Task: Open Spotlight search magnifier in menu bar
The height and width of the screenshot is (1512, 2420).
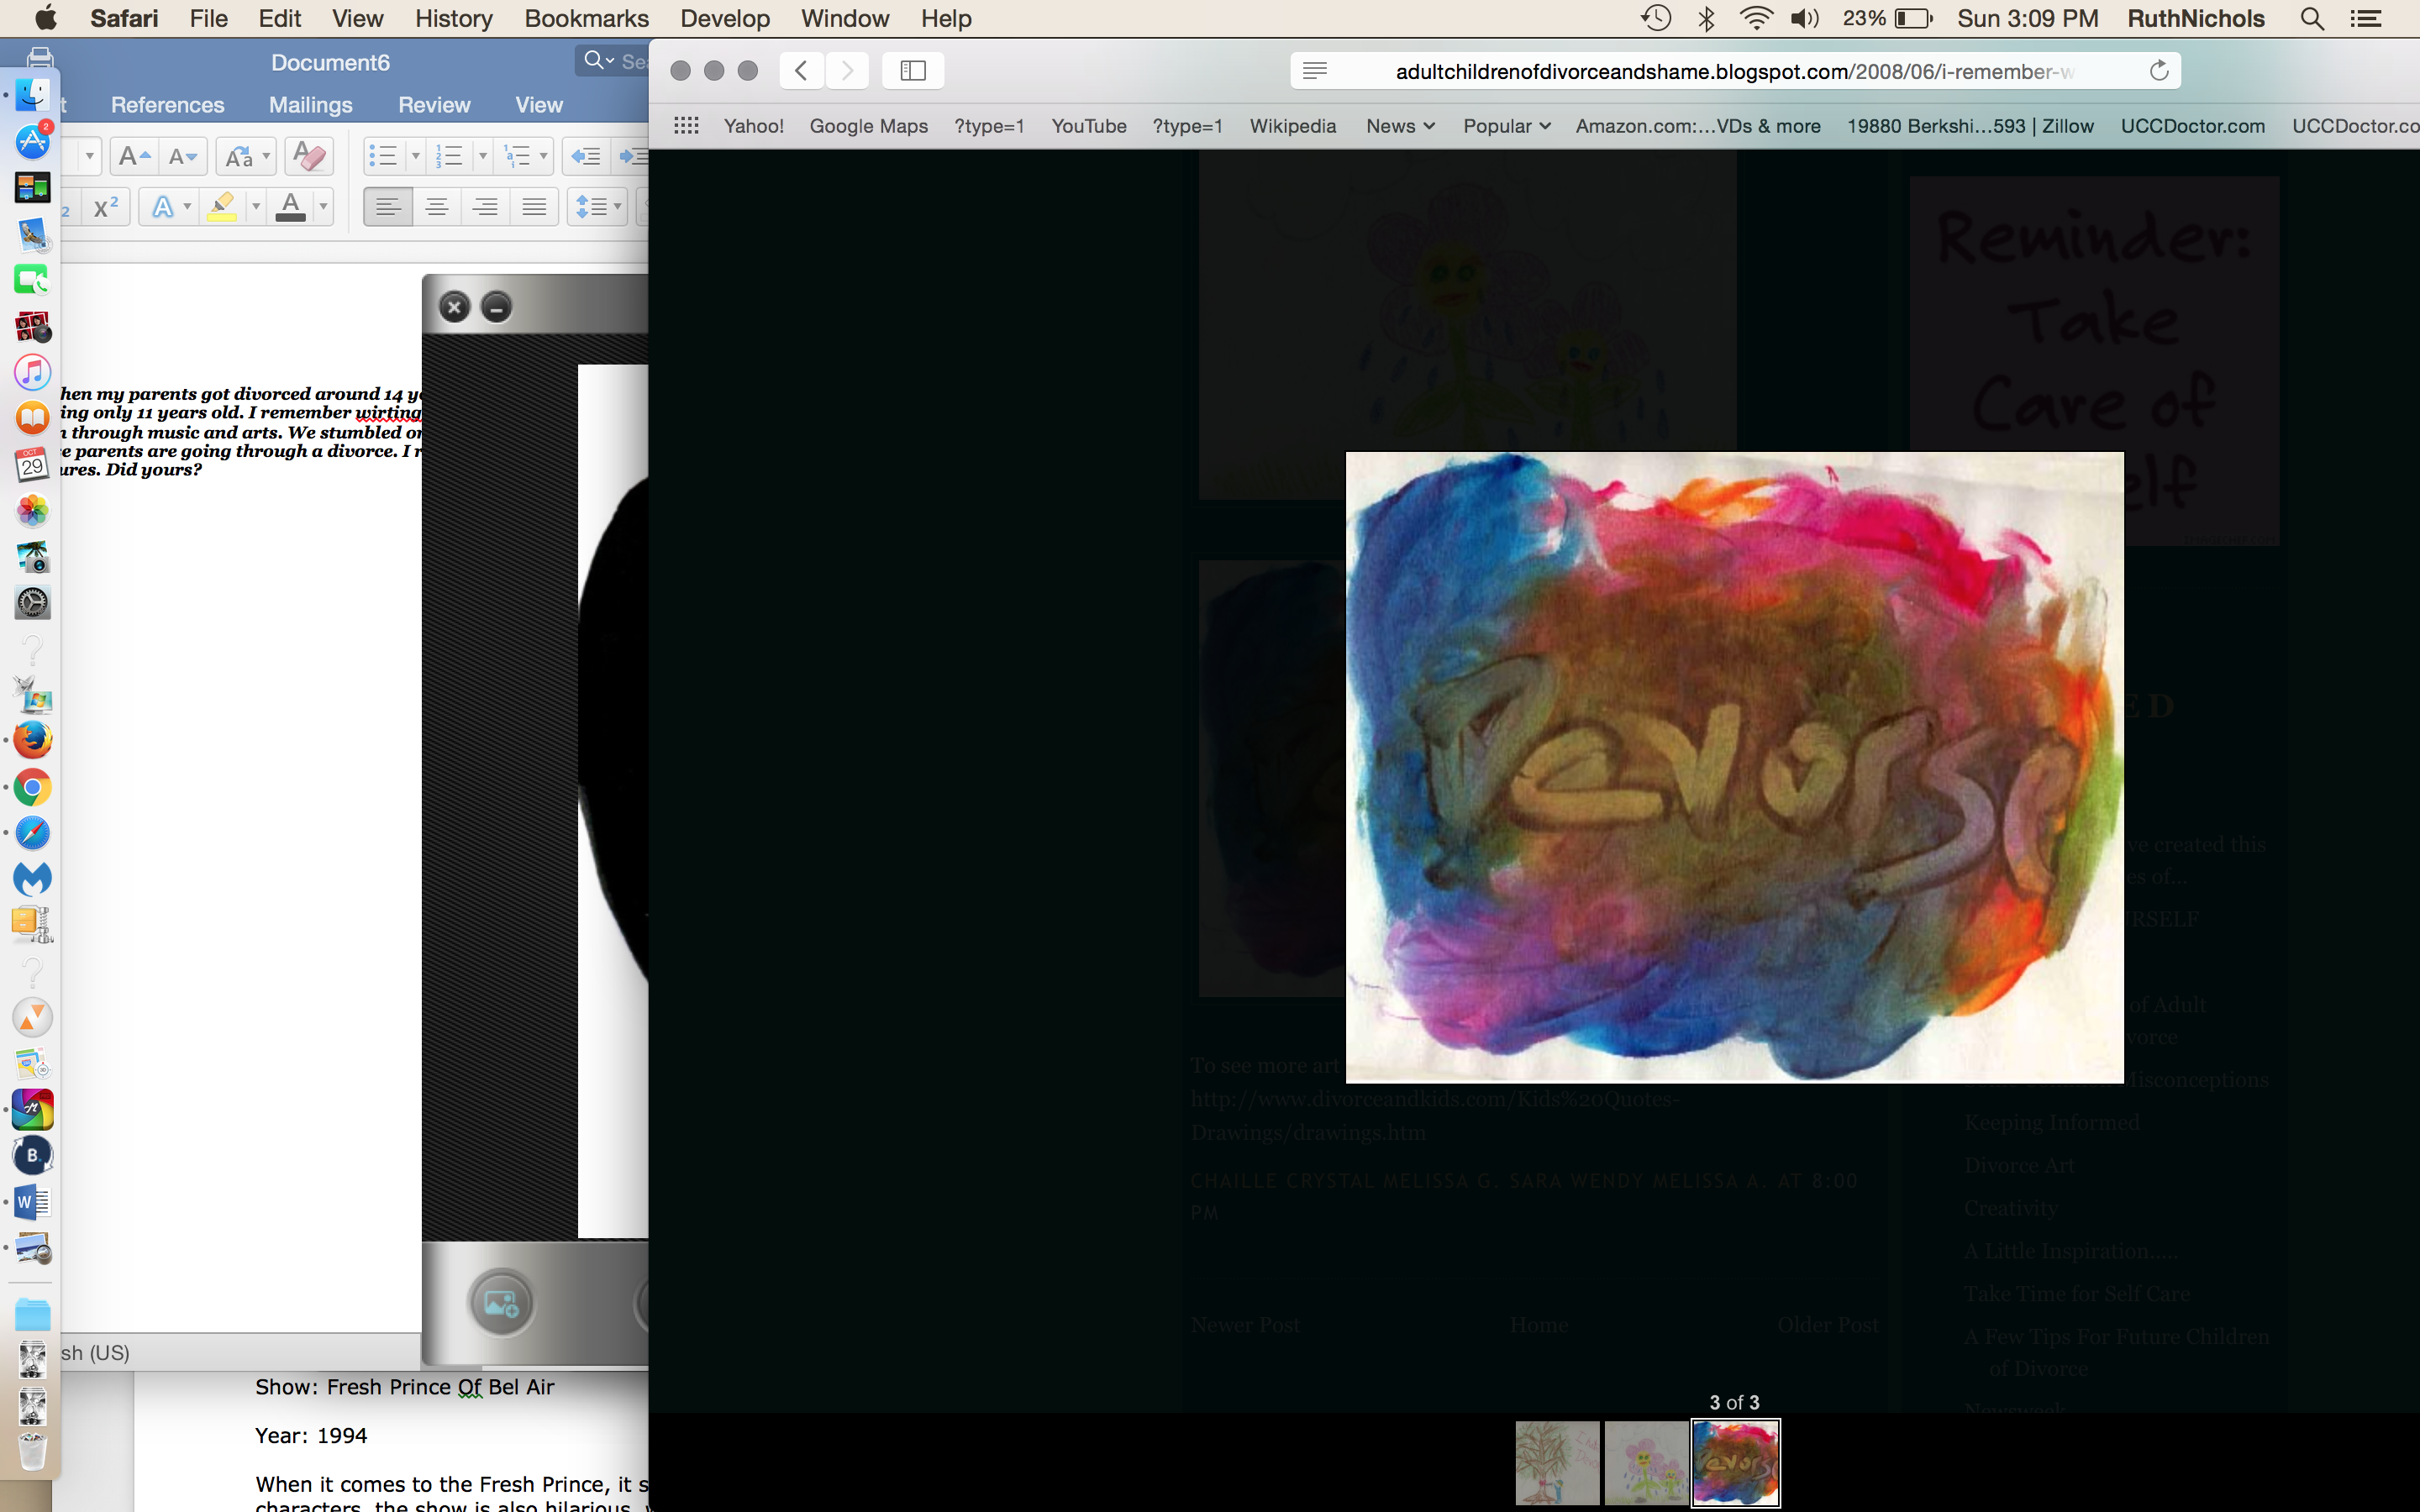Action: pos(2311,19)
